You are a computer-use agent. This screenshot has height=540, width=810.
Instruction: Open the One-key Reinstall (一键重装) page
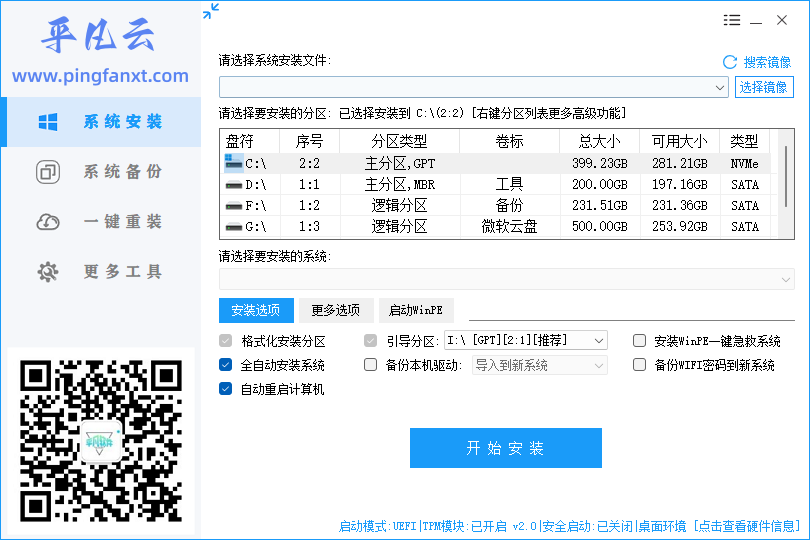(x=101, y=222)
